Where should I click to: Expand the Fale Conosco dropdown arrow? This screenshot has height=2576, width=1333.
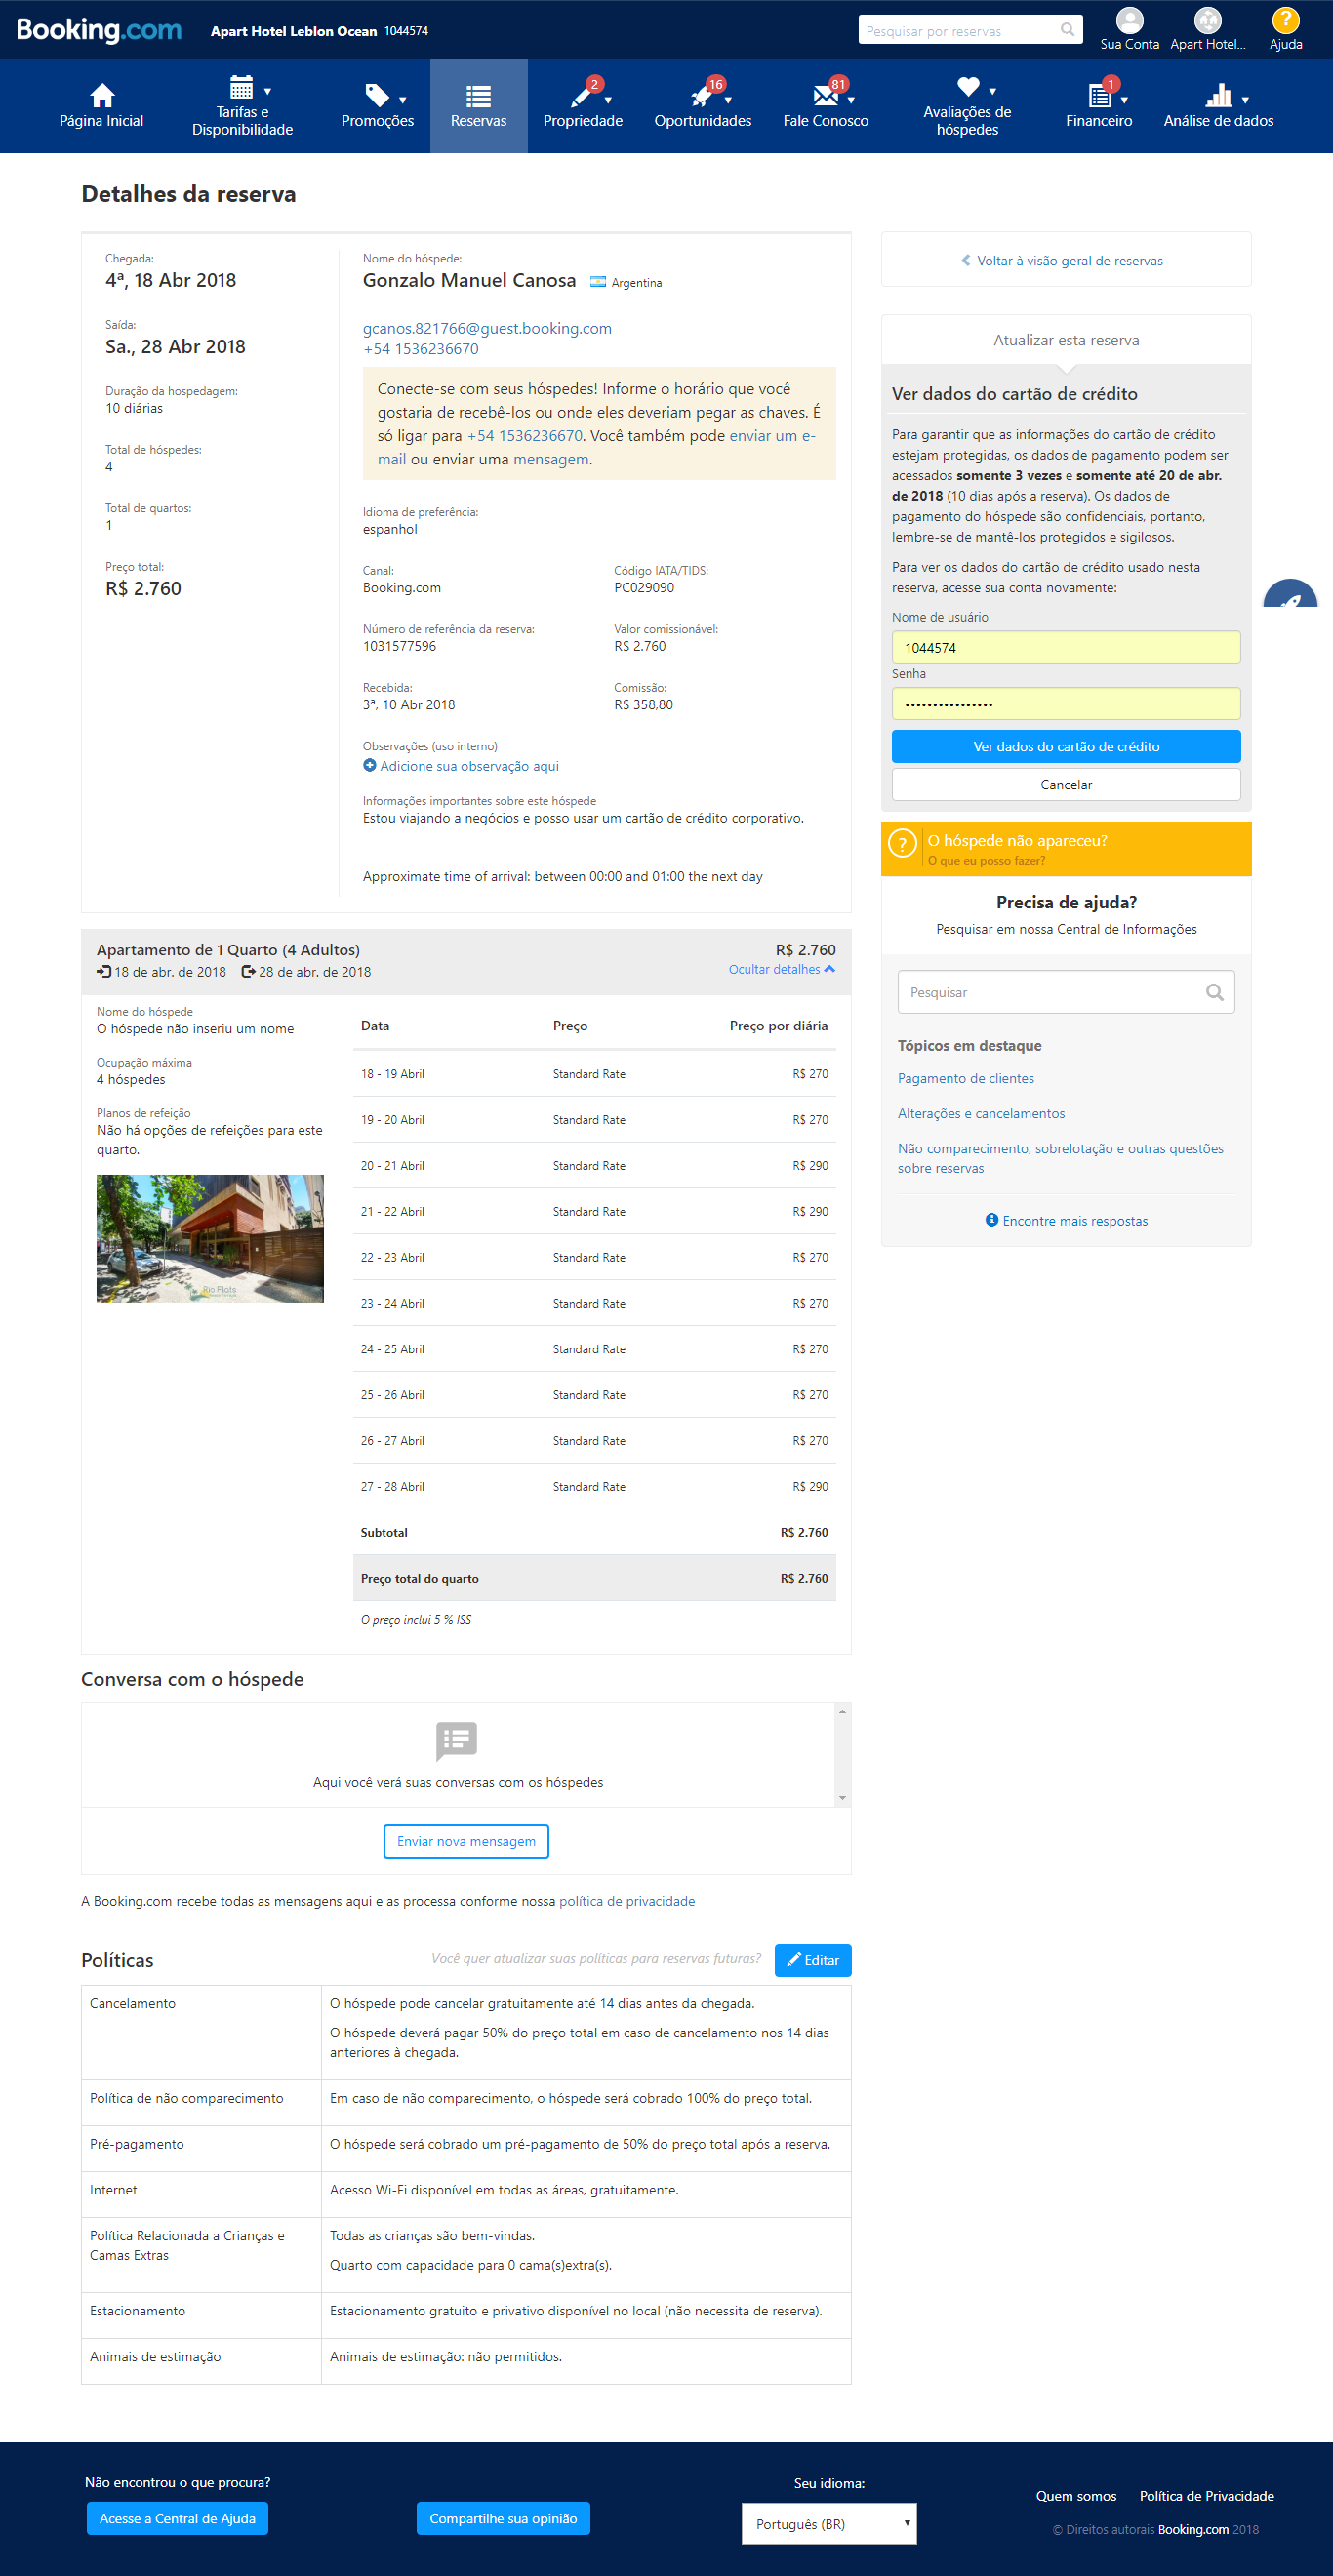pyautogui.click(x=851, y=100)
